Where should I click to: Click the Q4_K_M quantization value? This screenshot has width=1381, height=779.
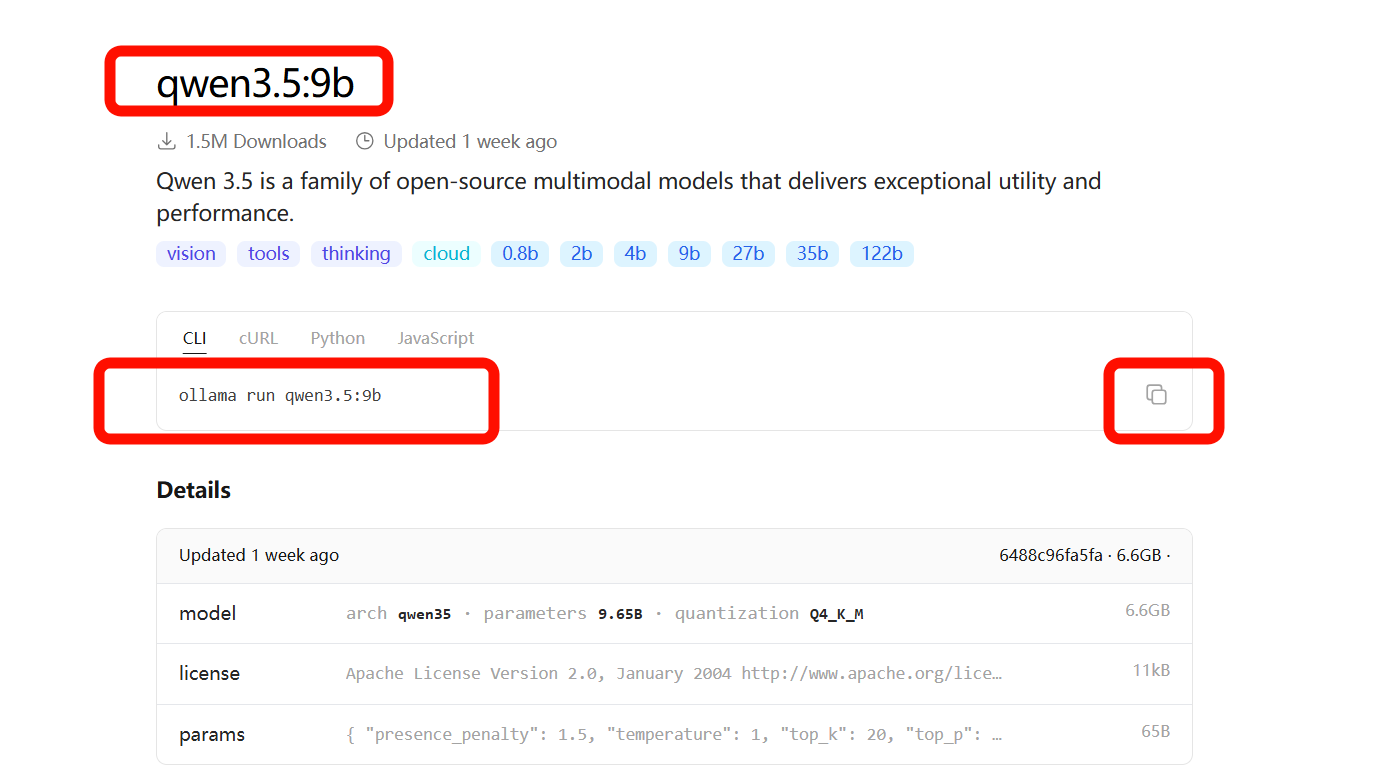click(836, 614)
